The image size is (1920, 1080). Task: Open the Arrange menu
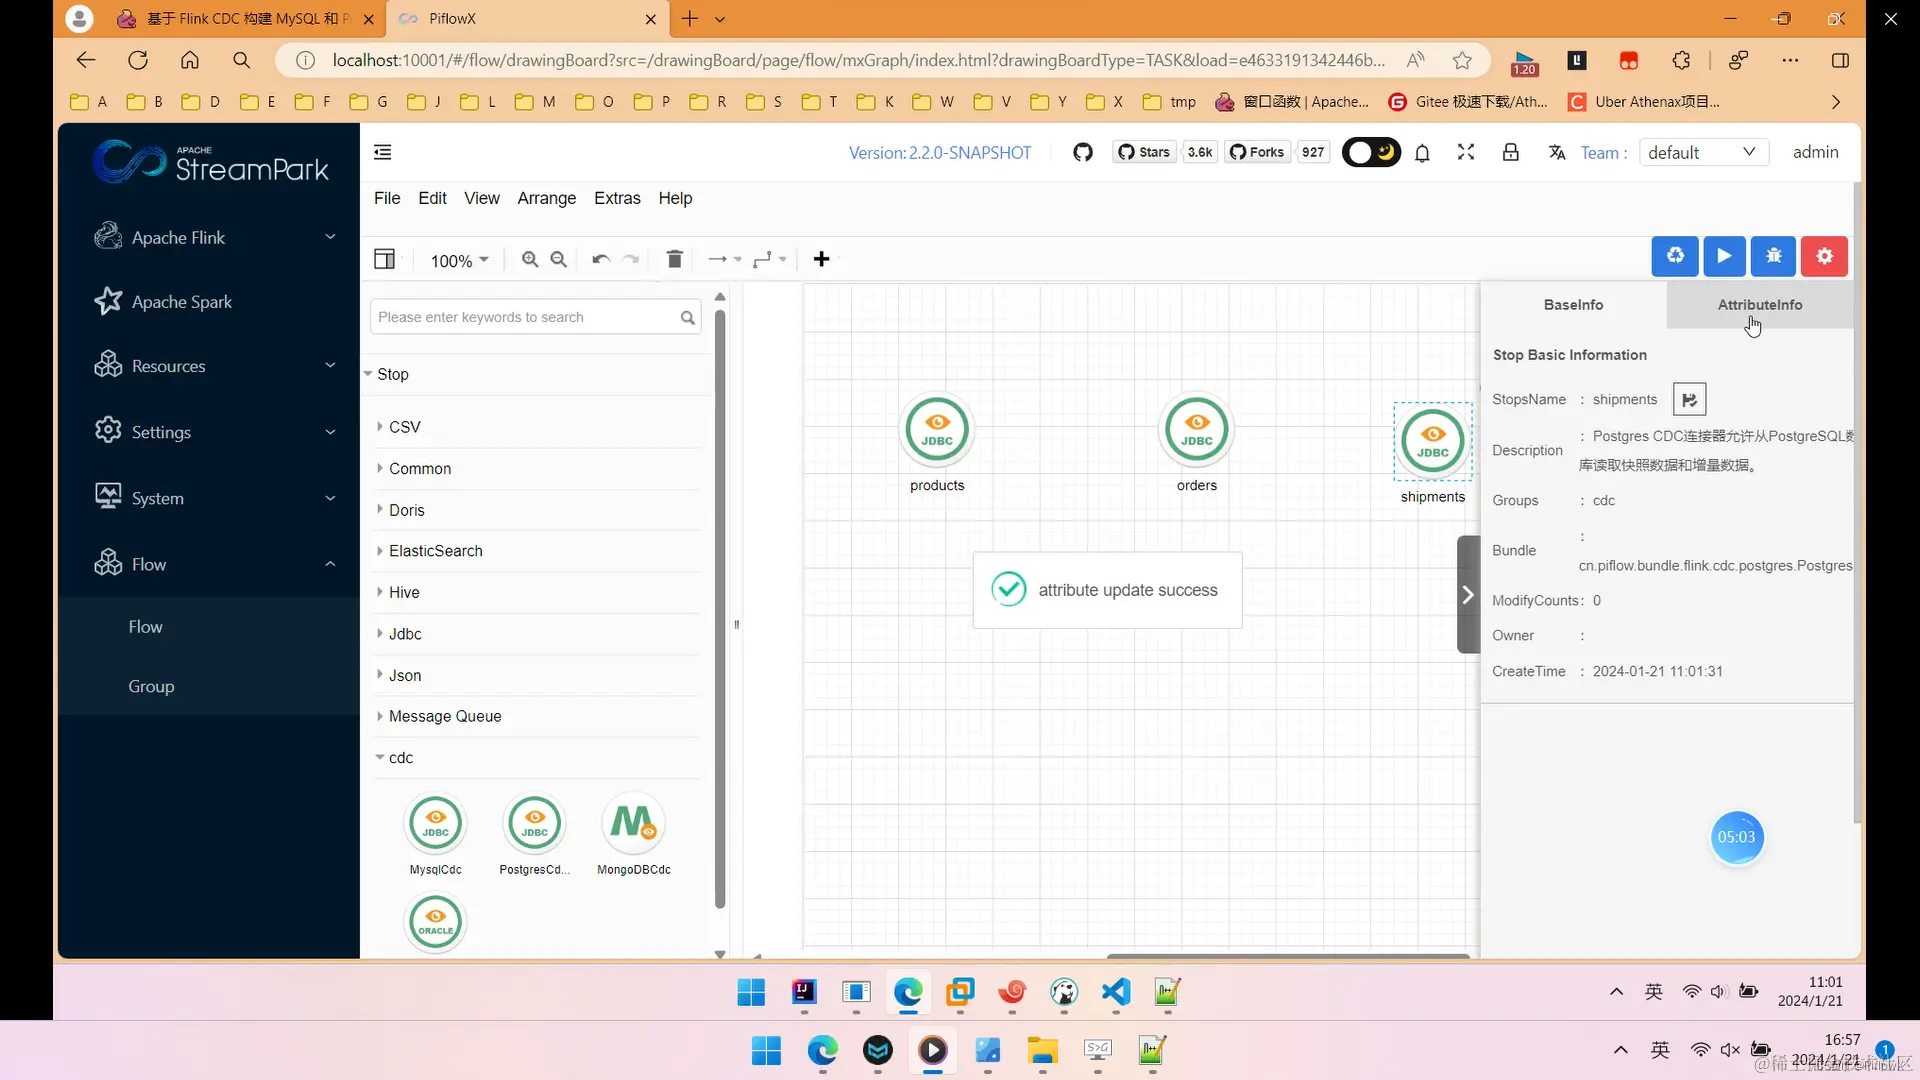pos(546,198)
